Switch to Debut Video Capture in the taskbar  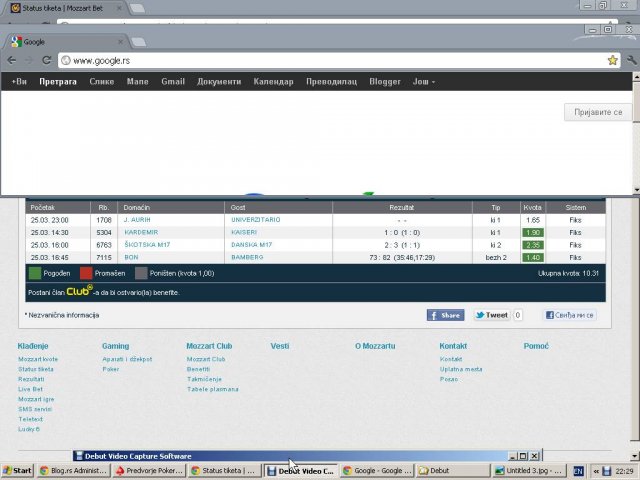pos(301,471)
